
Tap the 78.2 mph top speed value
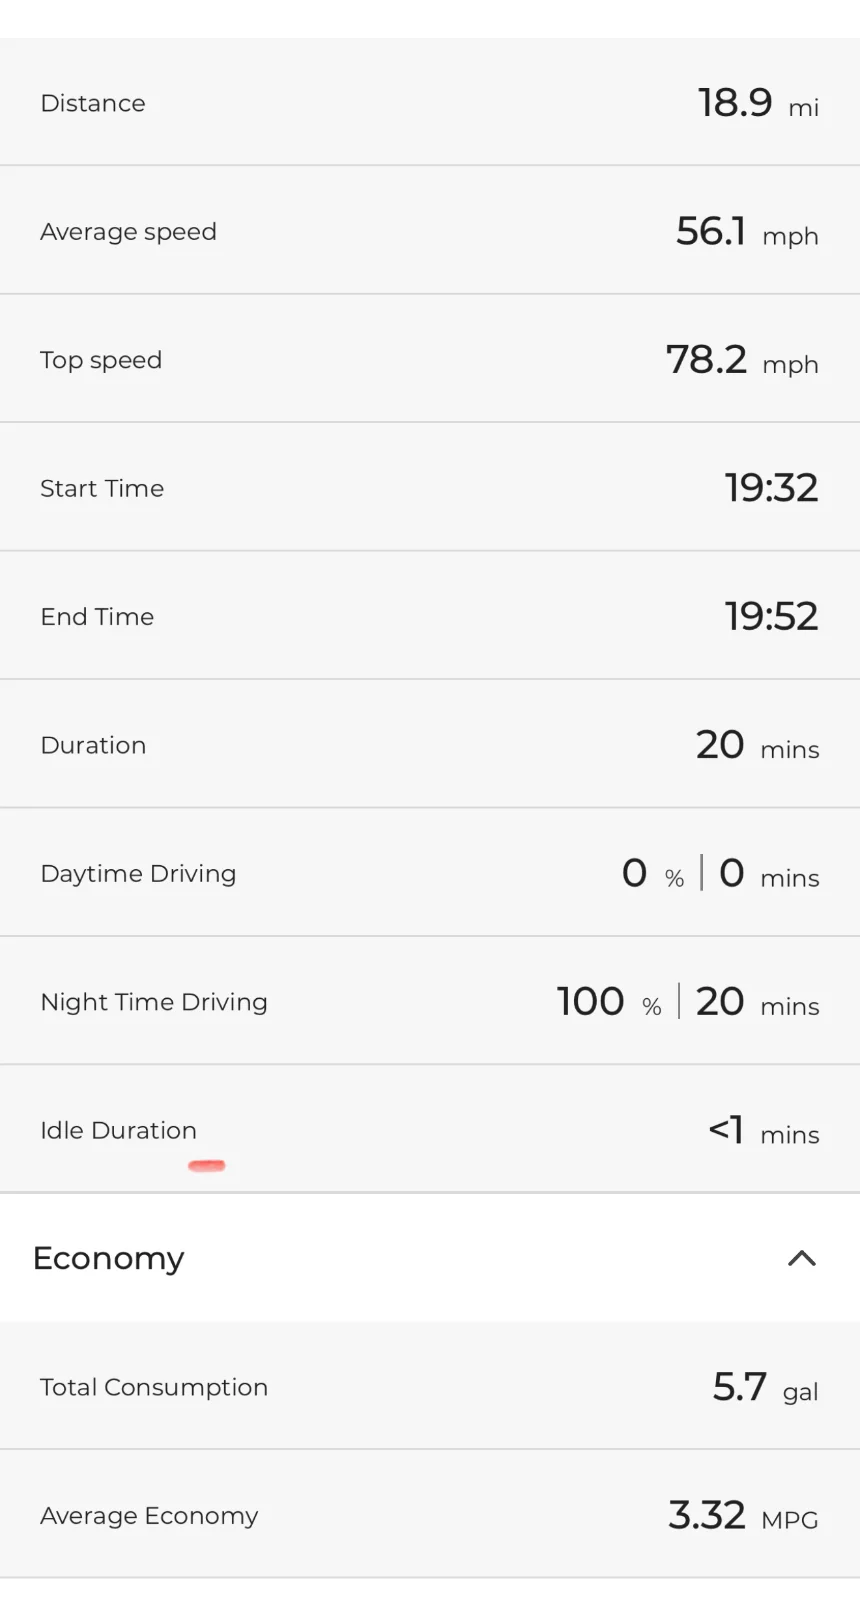point(742,360)
